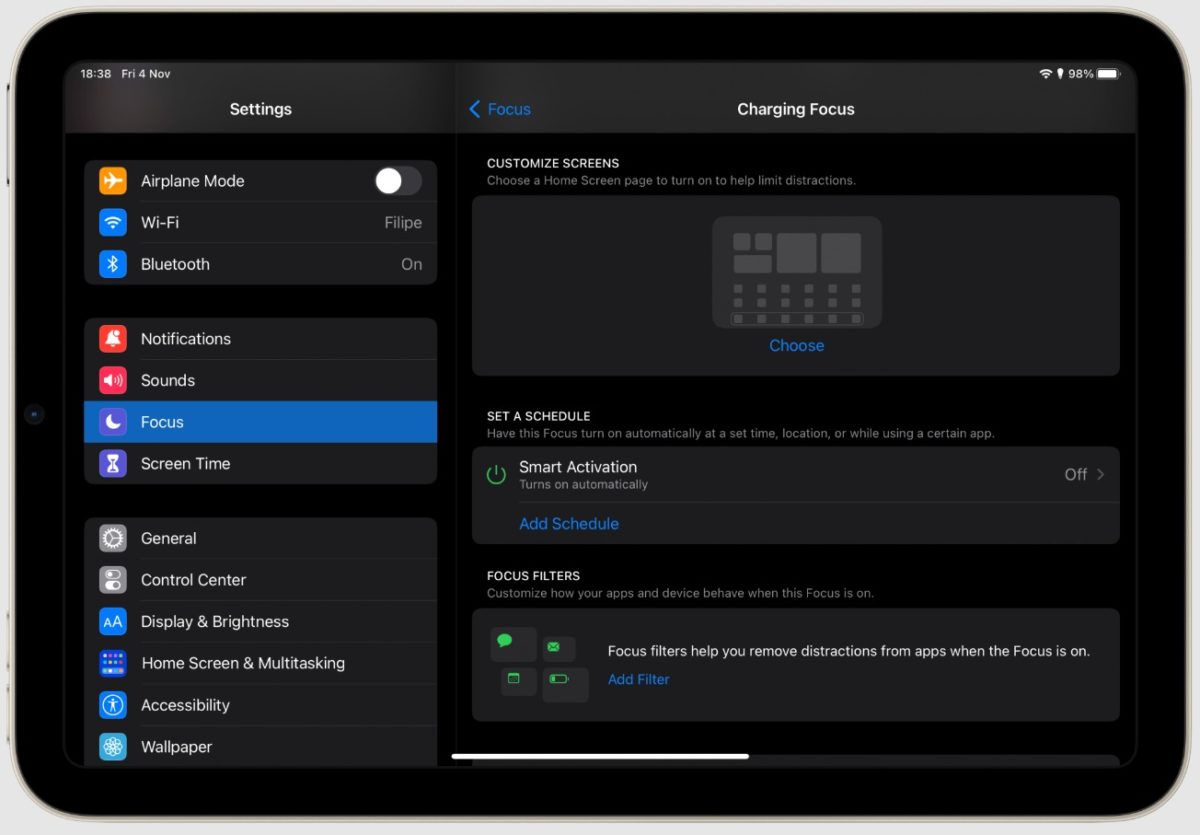Select the Home Screen page thumbnail
The height and width of the screenshot is (835, 1200).
click(x=796, y=272)
